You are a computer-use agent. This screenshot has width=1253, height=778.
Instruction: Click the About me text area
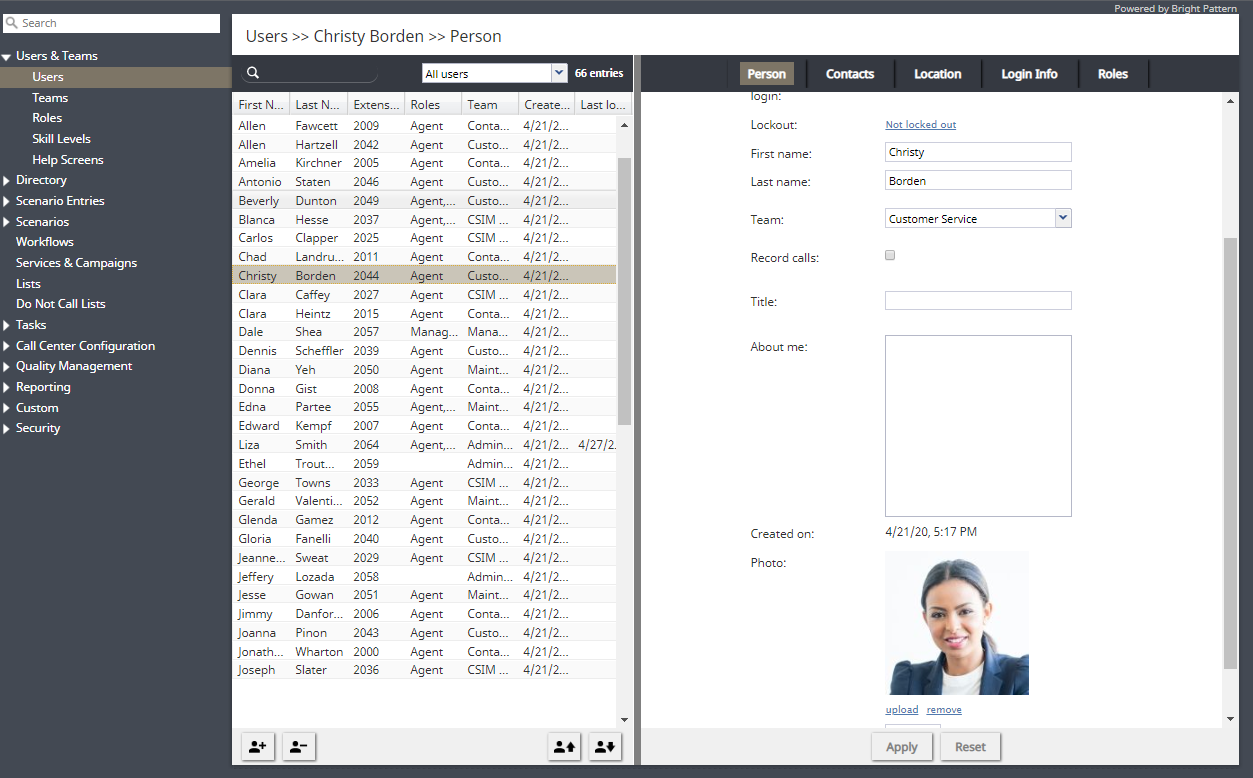coord(978,426)
